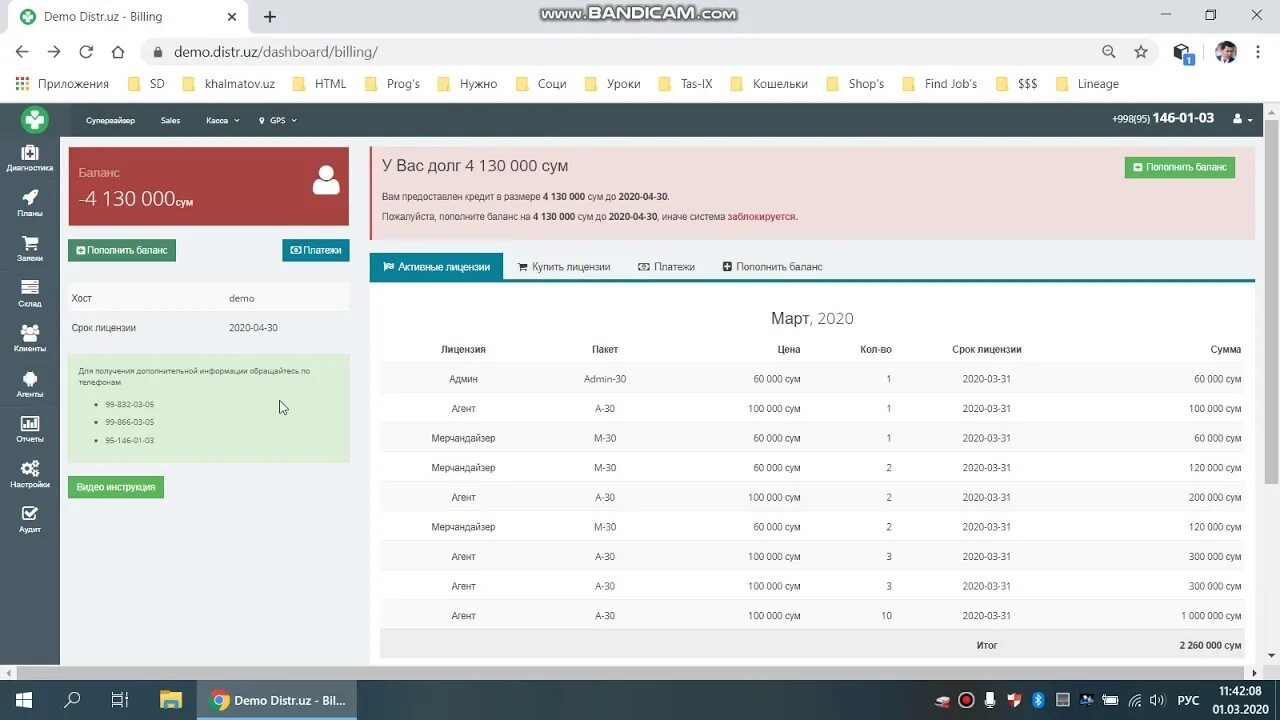Open the Планы rocket icon

pos(30,203)
